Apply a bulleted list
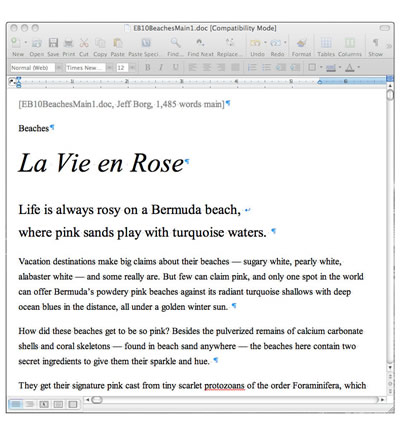420x427 pixels. (266, 68)
